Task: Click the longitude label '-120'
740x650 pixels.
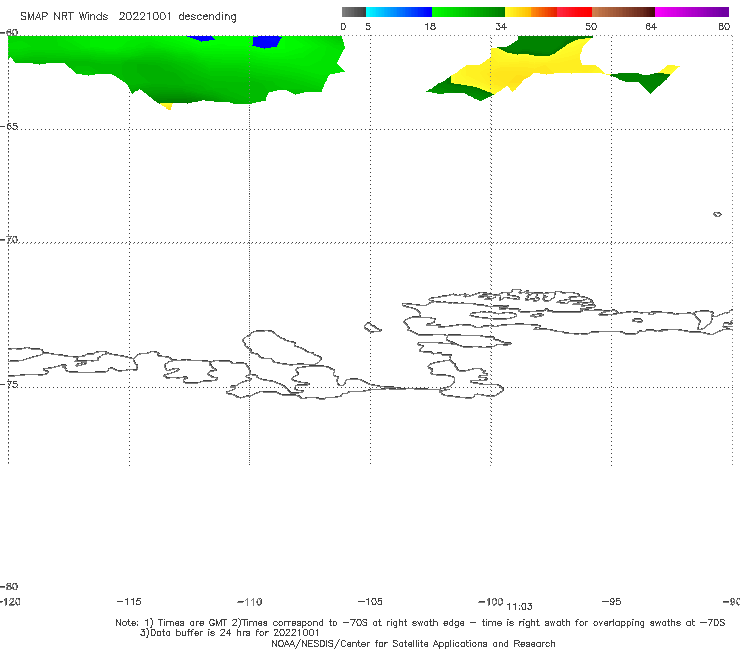Action: [x=10, y=601]
